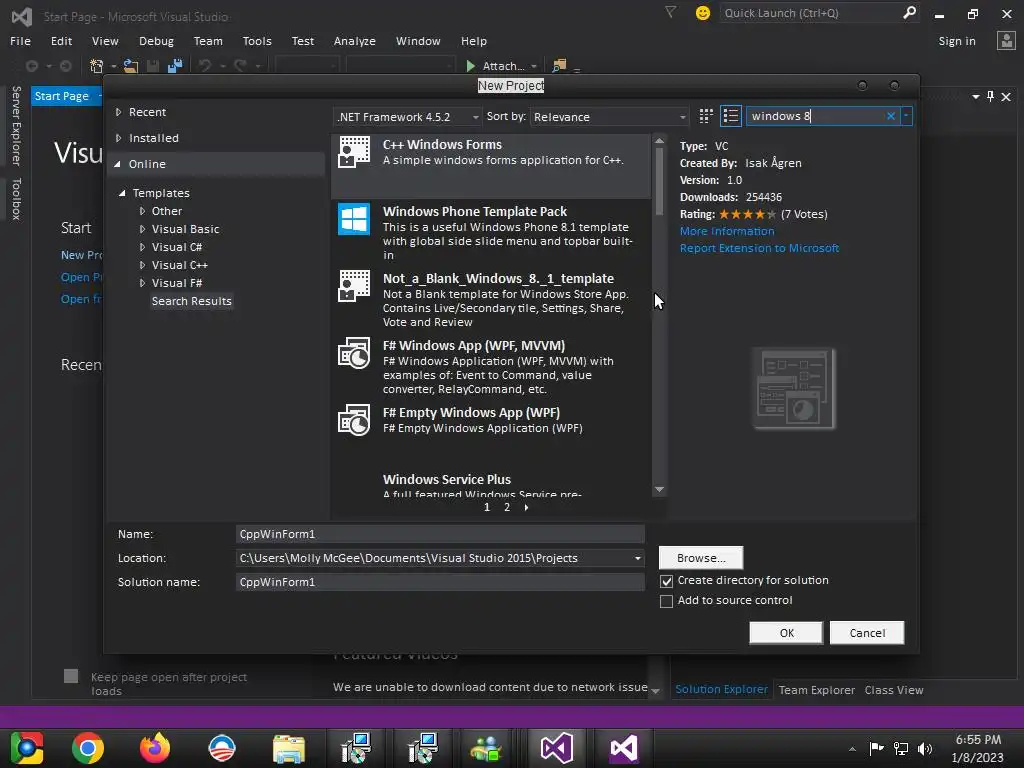Click the account avatar icon near Sign in
The image size is (1024, 768).
[1006, 40]
